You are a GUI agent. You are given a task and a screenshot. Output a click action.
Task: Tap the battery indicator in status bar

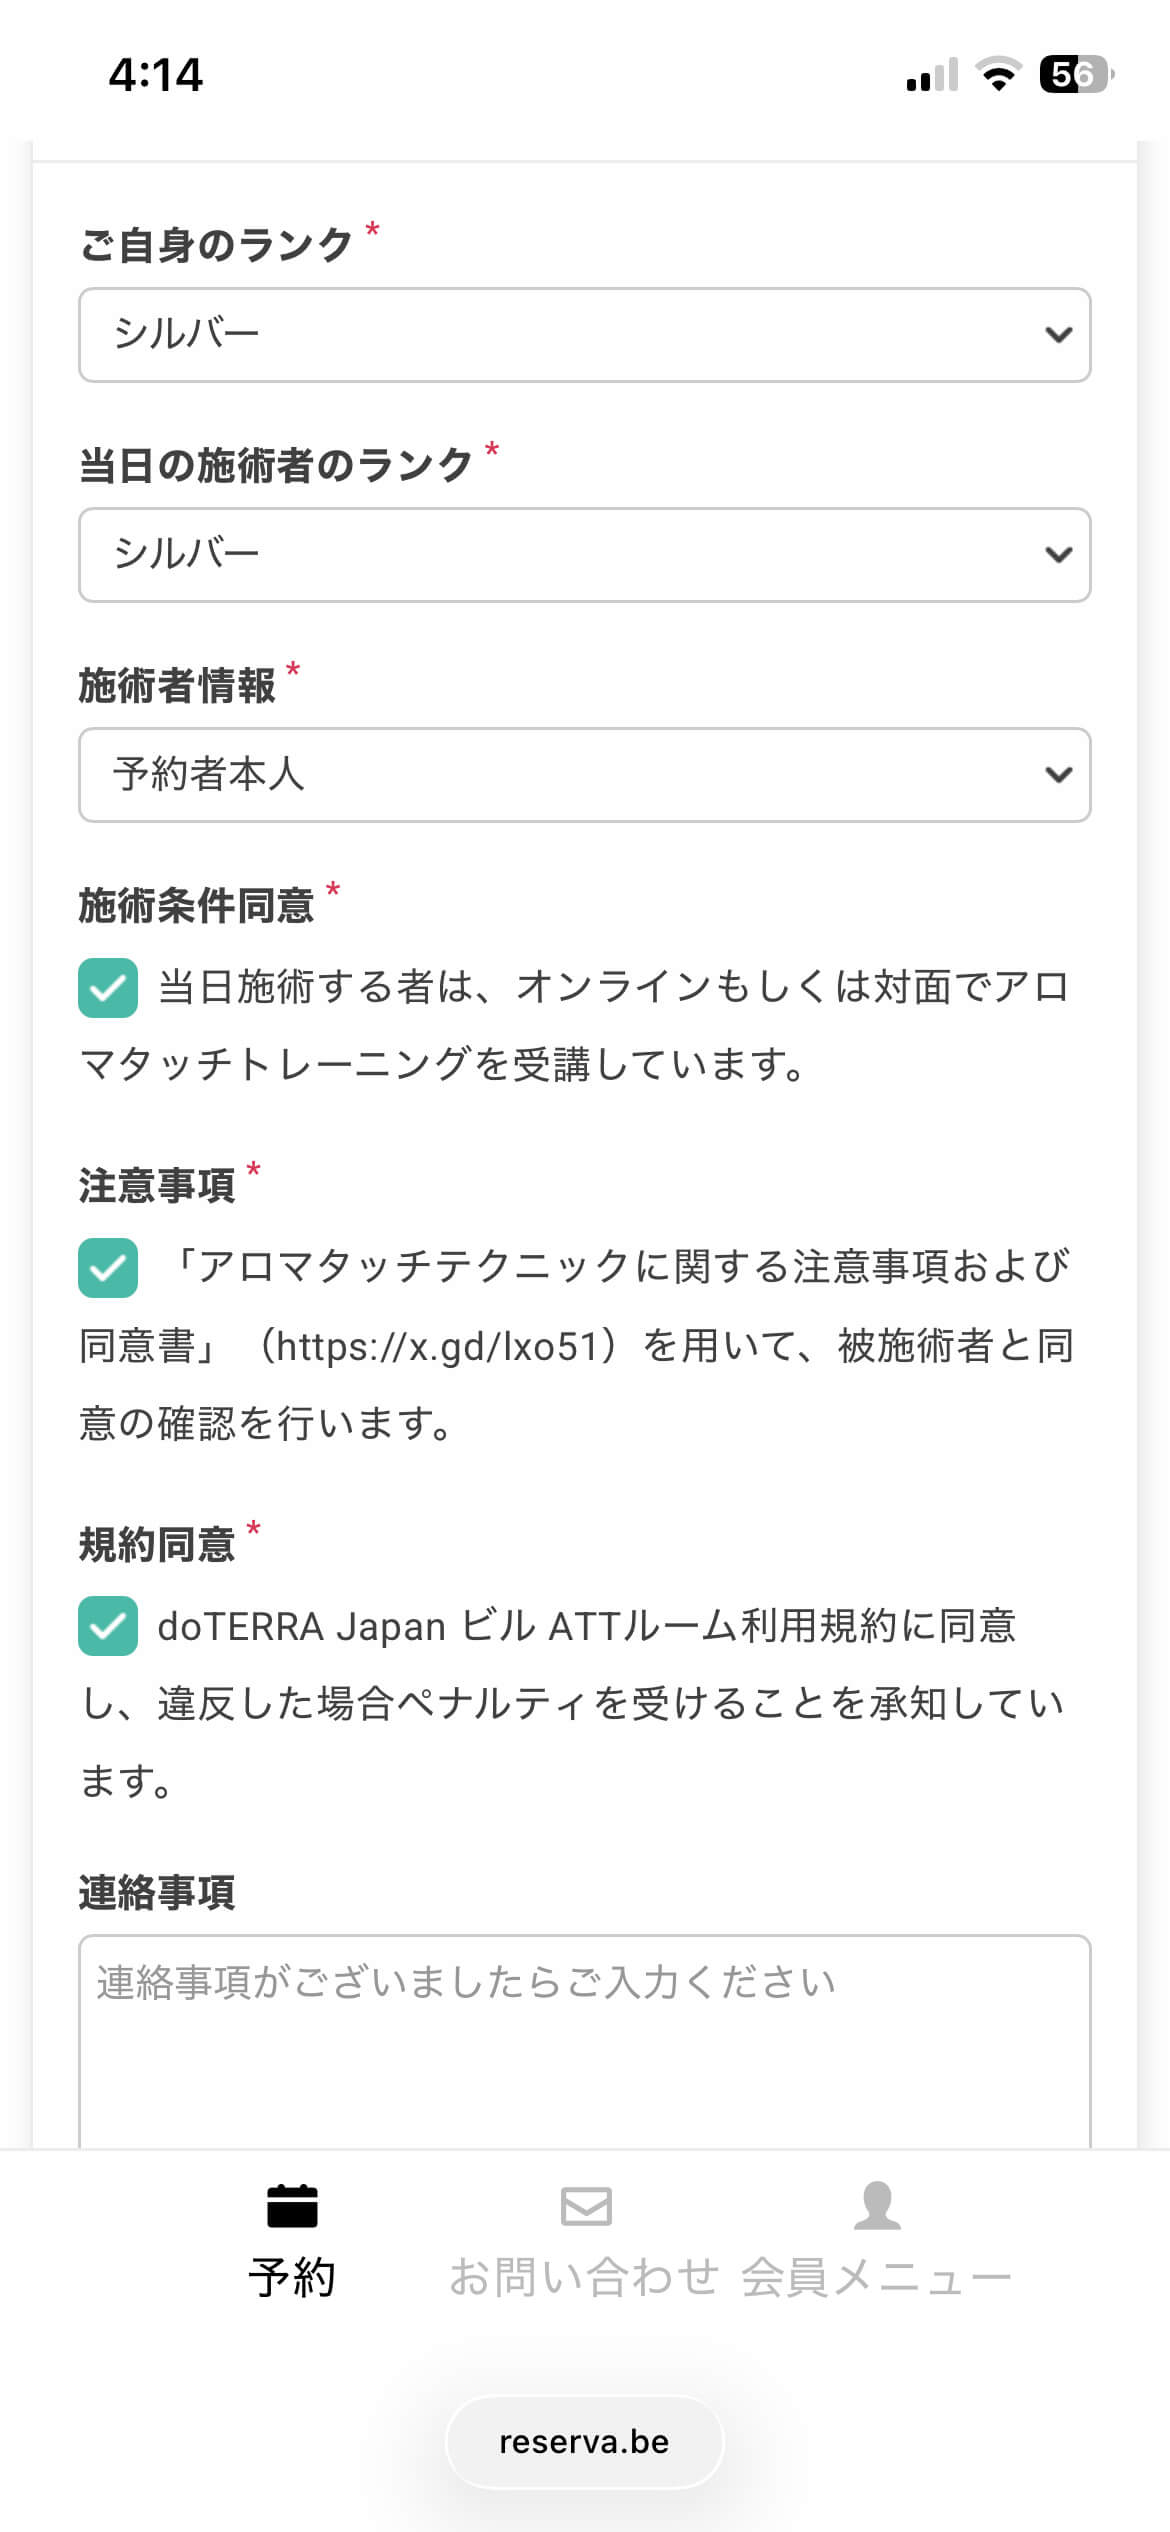click(x=1076, y=75)
